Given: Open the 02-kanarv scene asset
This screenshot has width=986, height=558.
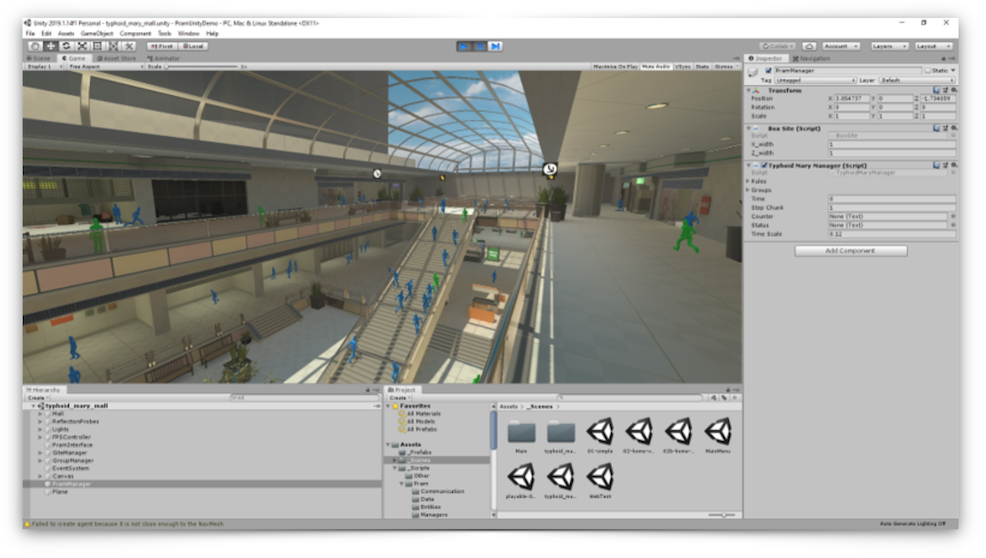Looking at the screenshot, I should click(639, 436).
